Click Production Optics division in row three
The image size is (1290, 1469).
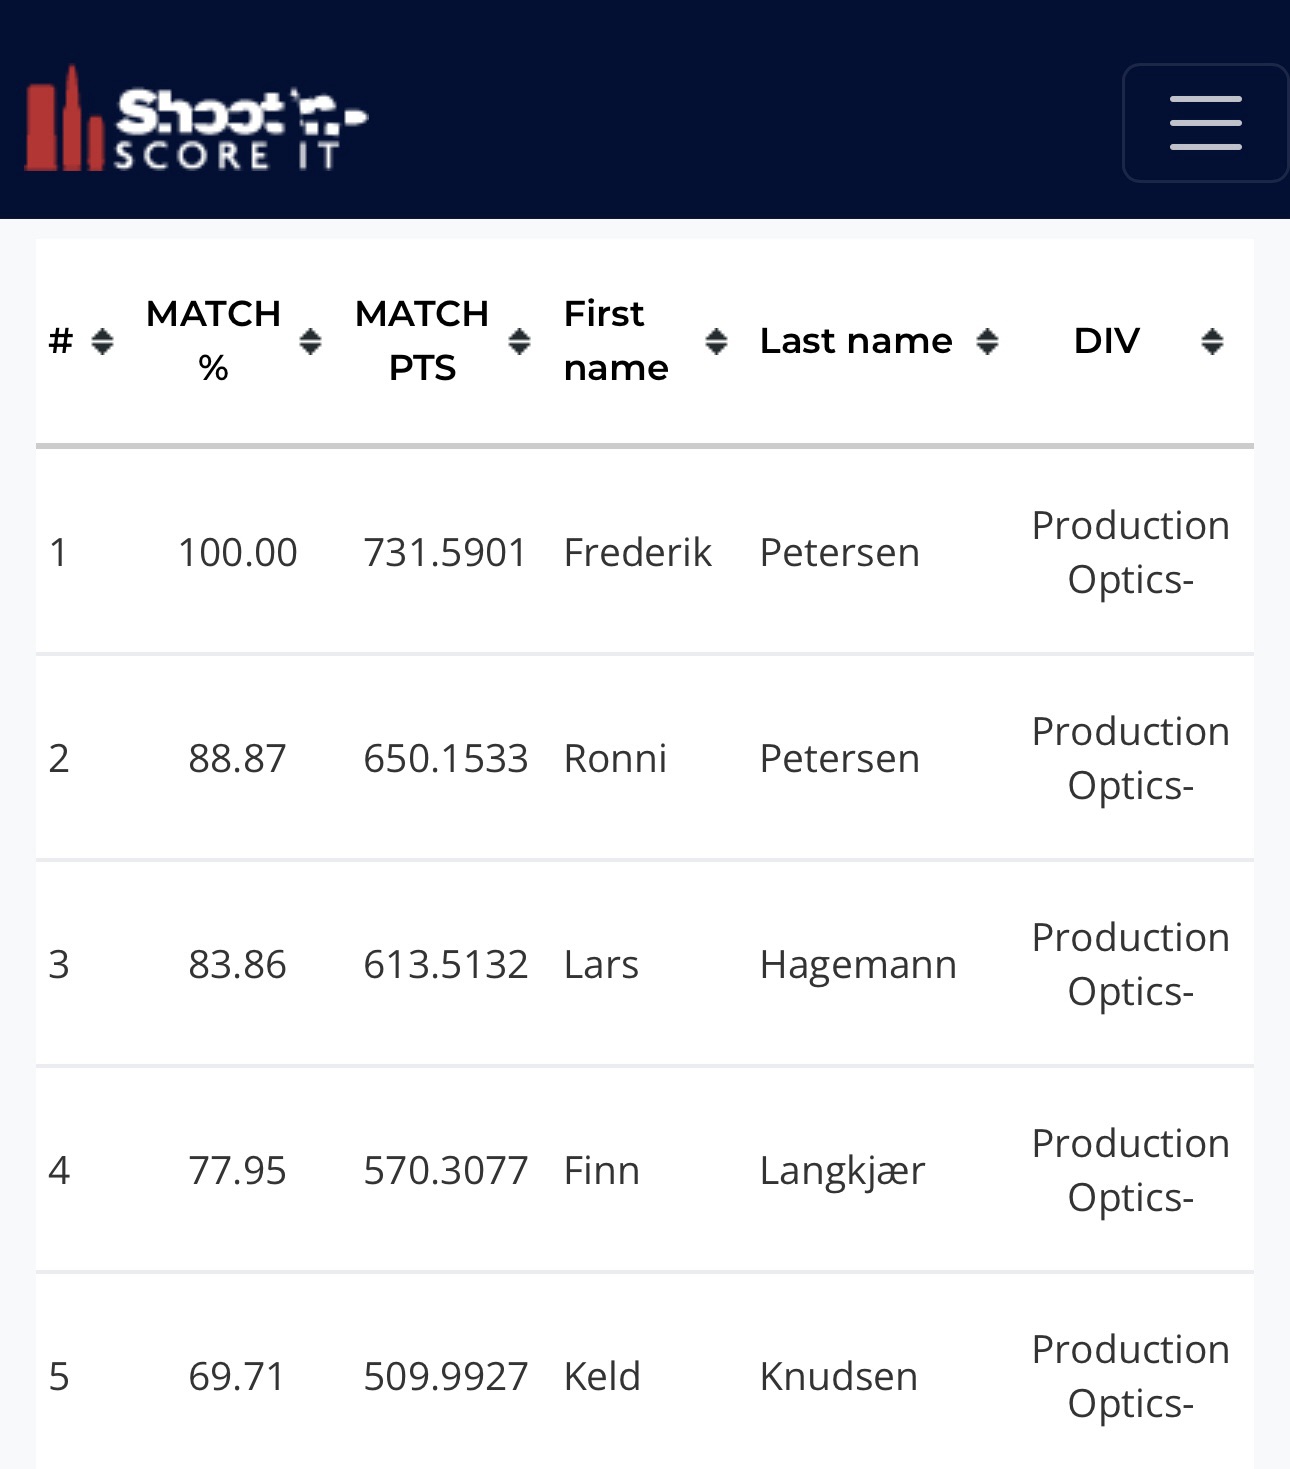tap(1130, 964)
